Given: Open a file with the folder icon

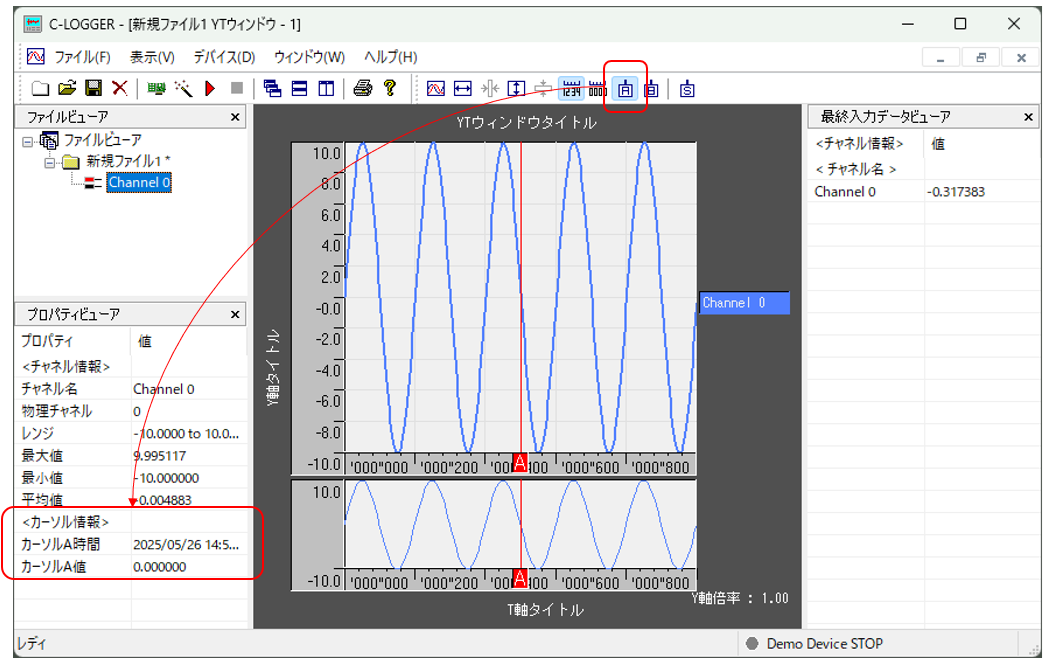Looking at the screenshot, I should pyautogui.click(x=67, y=89).
